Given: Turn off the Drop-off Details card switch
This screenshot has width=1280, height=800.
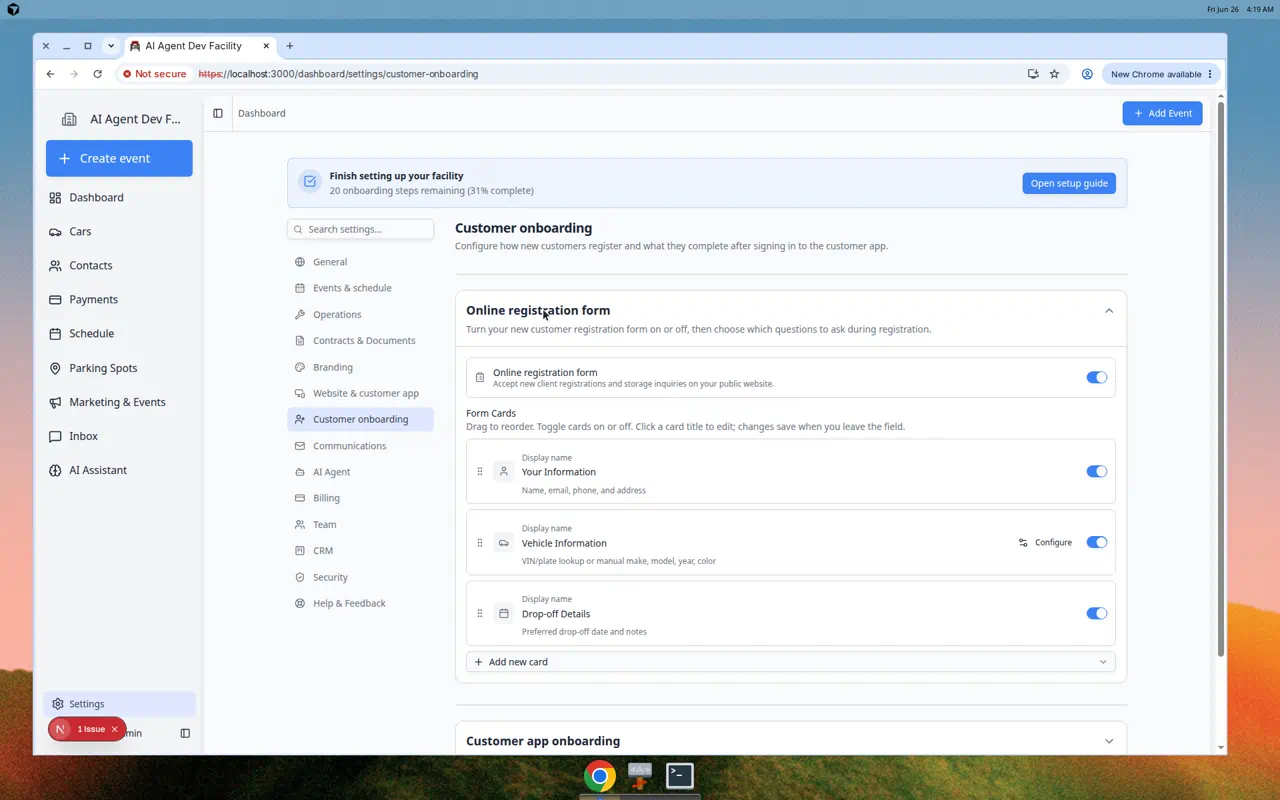Looking at the screenshot, I should [x=1097, y=613].
